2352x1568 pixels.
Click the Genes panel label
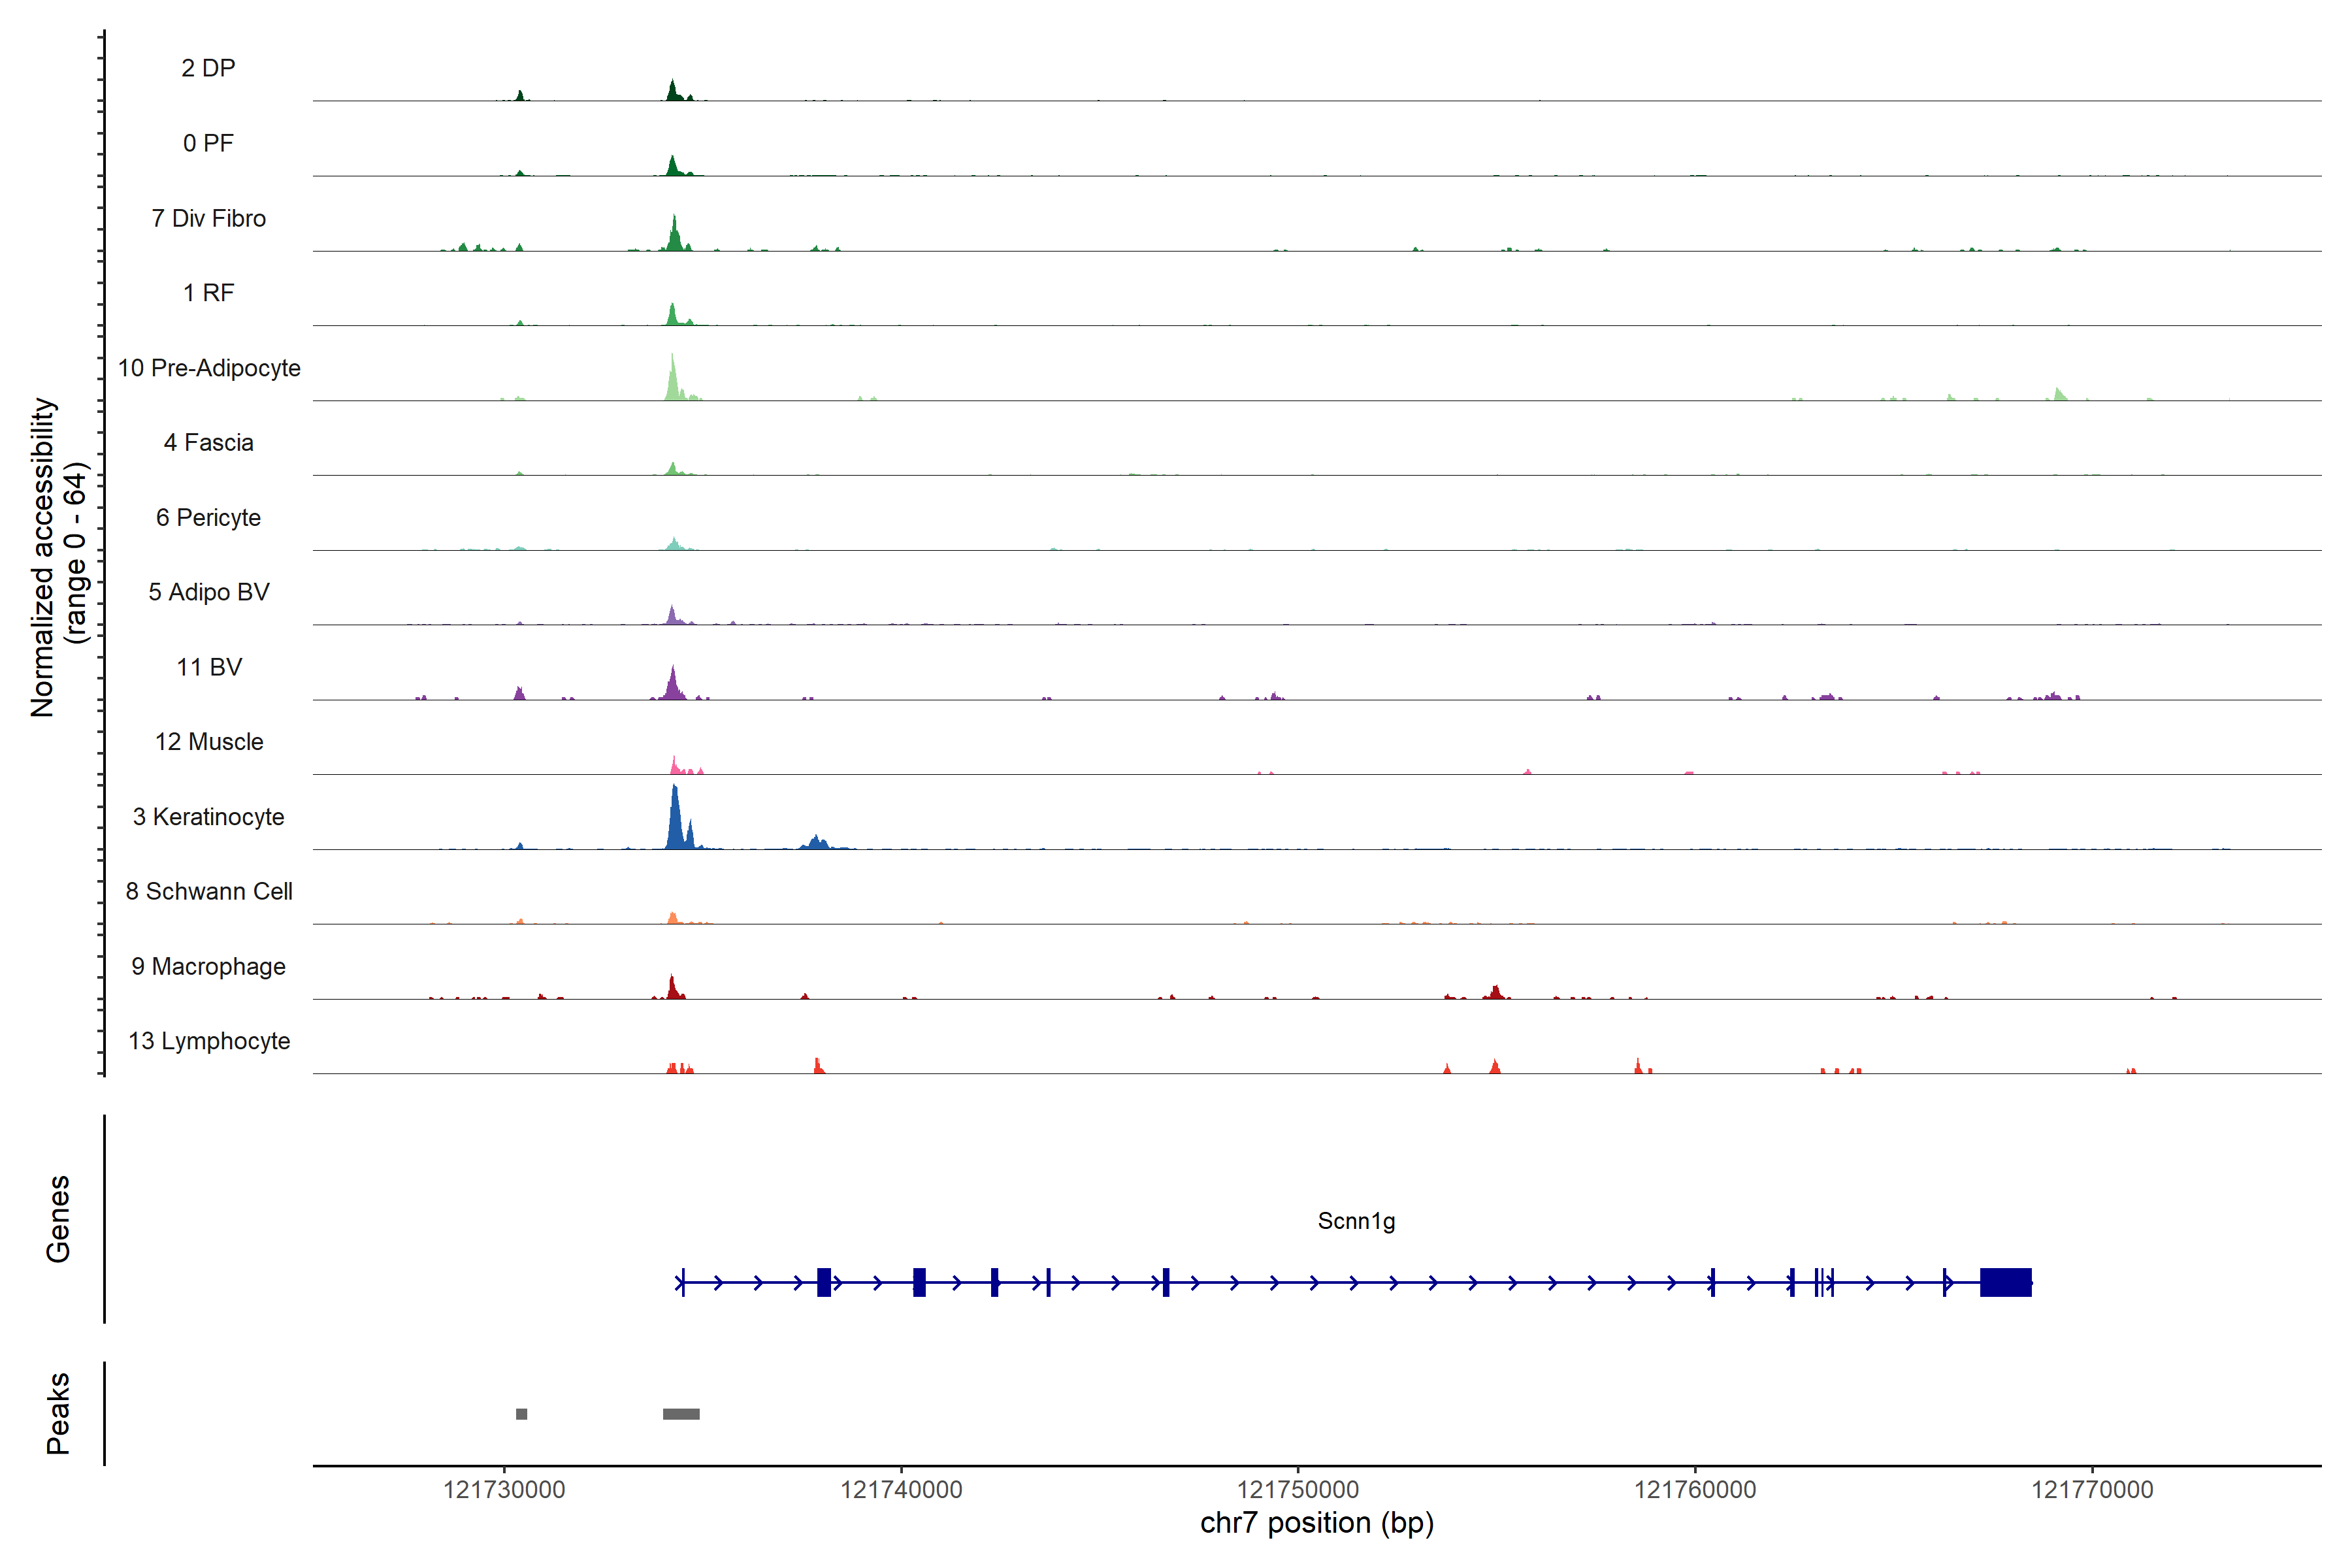[58, 1219]
